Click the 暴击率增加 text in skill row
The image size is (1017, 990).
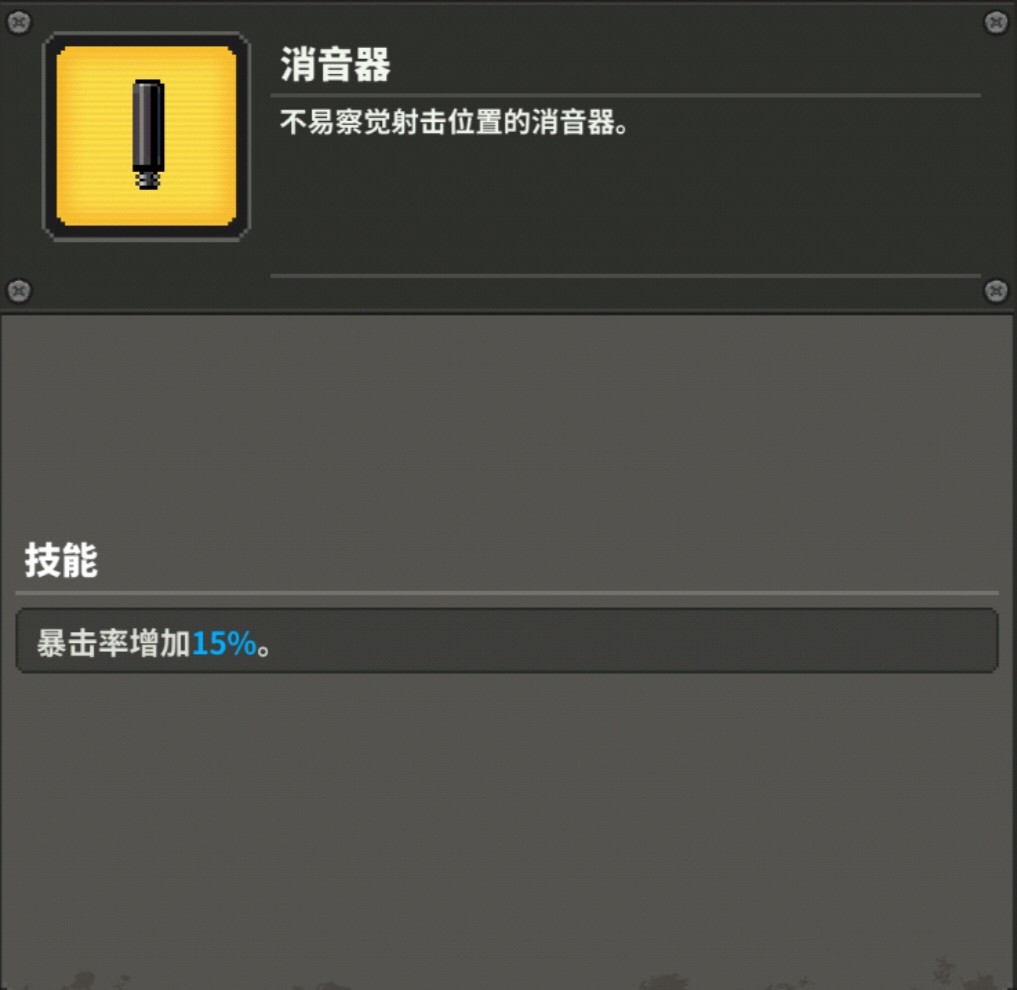114,644
